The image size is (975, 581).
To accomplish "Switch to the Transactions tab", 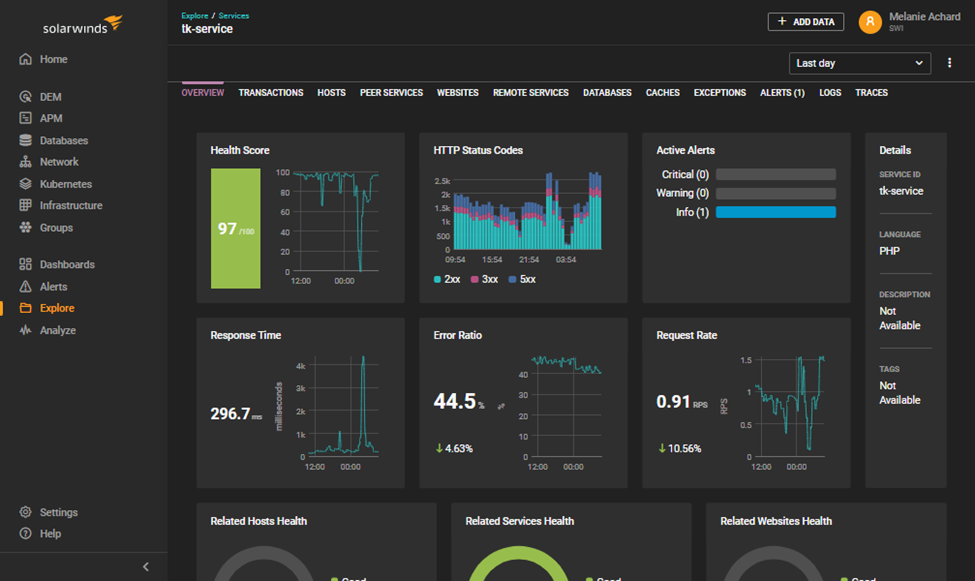I will click(x=270, y=93).
